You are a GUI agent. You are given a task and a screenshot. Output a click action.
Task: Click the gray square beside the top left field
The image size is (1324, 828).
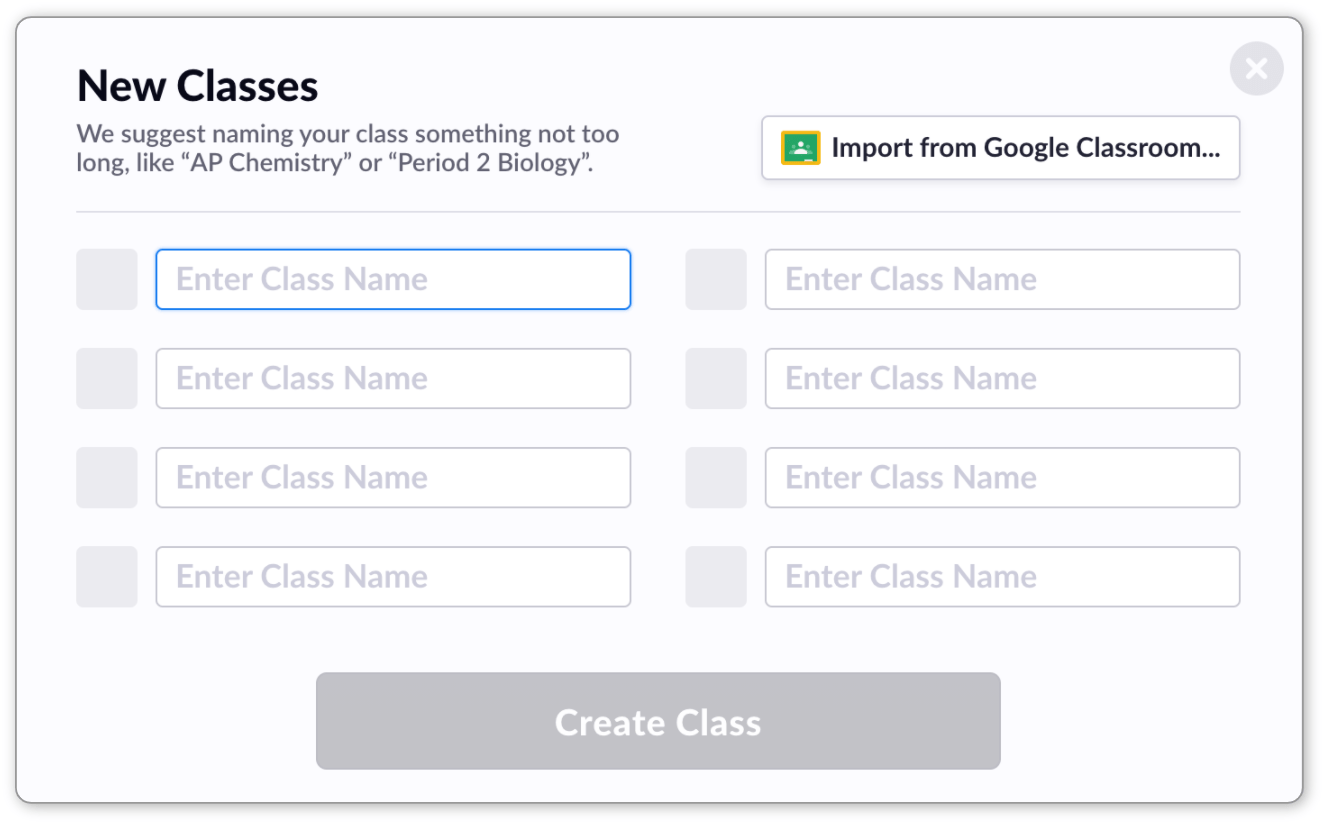[x=107, y=279]
